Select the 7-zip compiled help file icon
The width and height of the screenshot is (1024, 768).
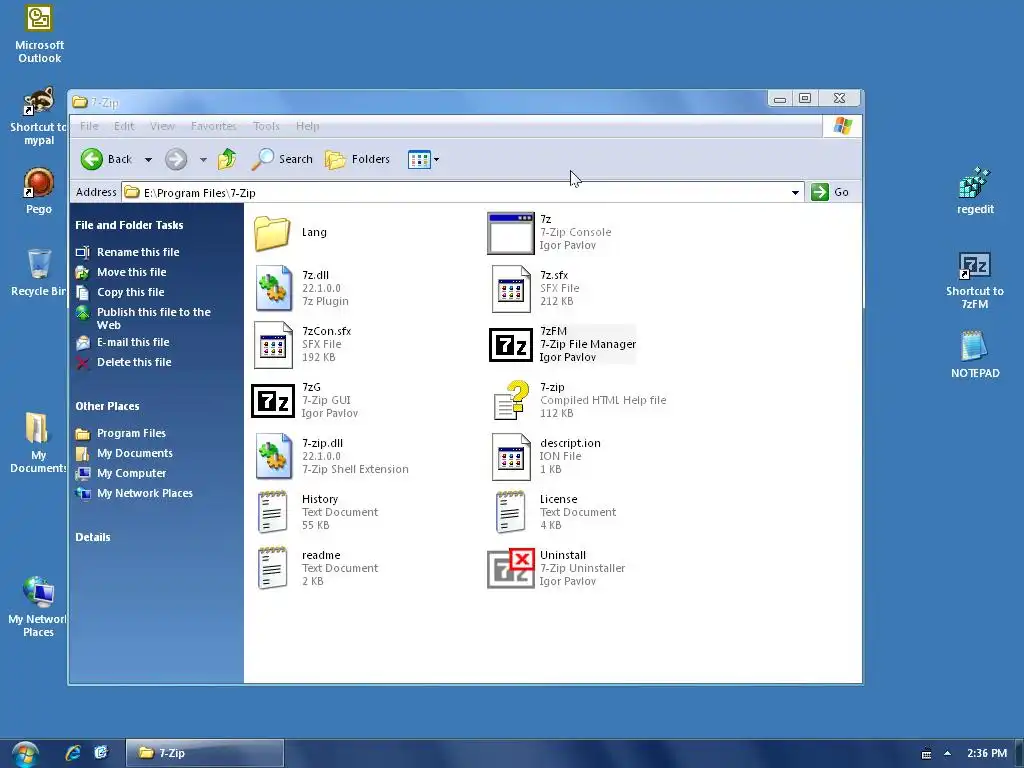coord(511,400)
